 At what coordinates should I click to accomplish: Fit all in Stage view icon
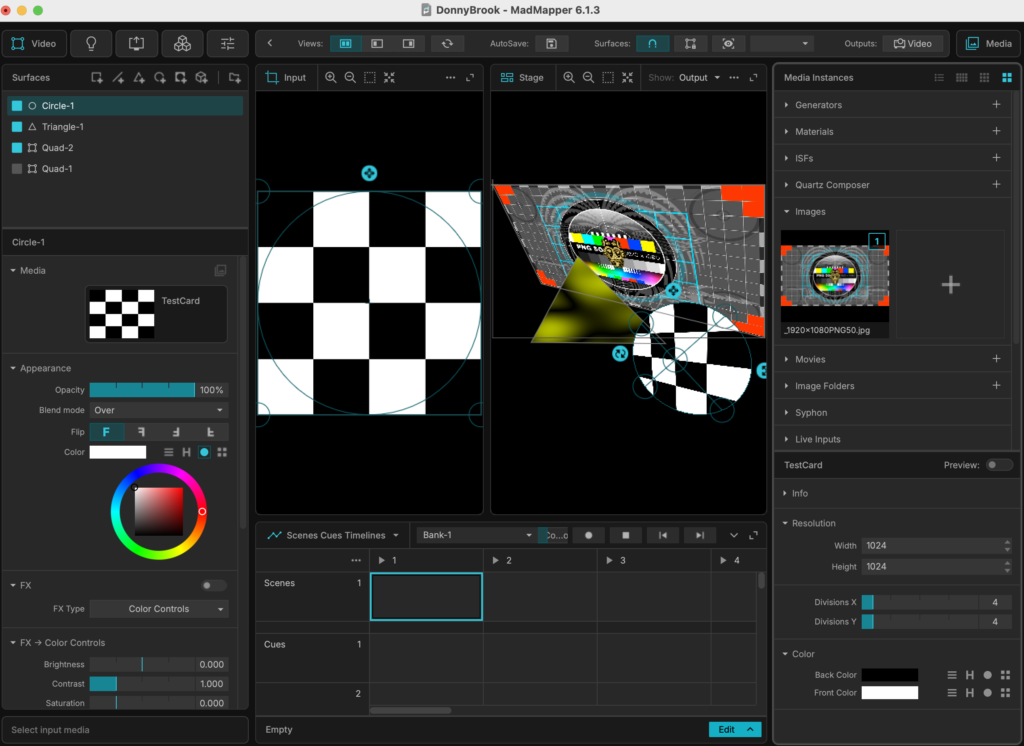point(628,77)
